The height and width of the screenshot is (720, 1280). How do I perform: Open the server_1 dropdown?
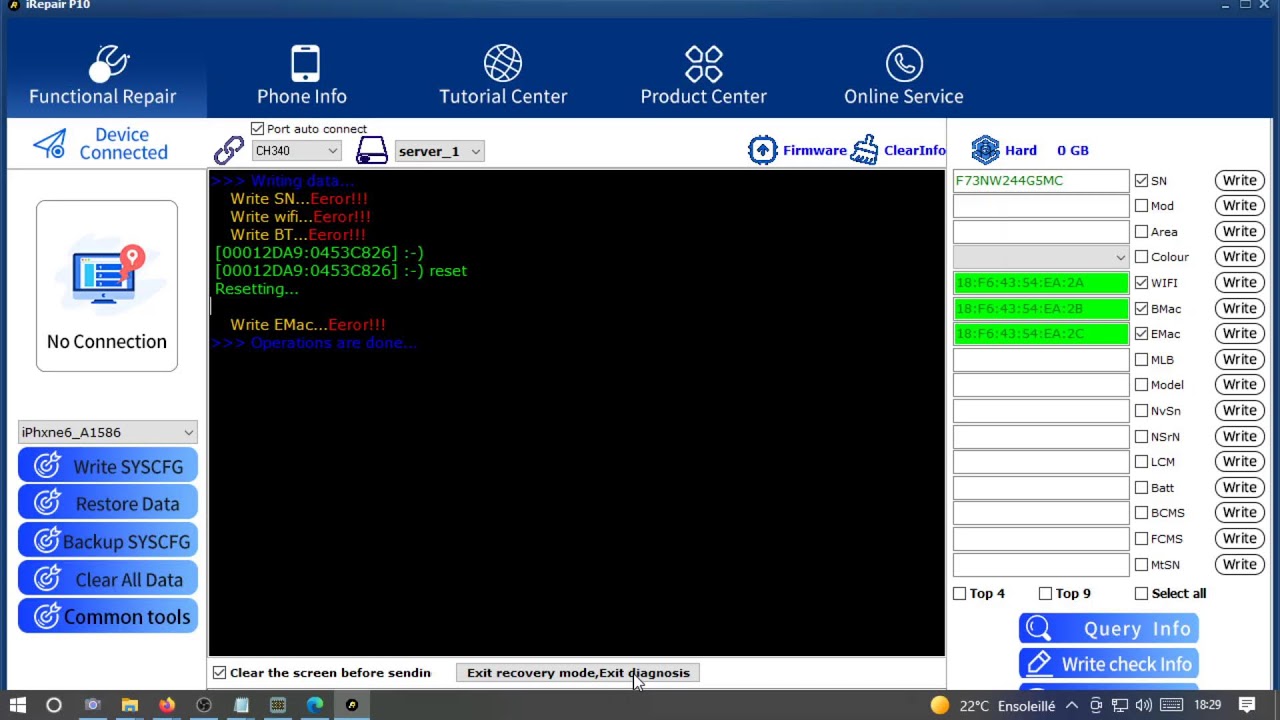click(x=439, y=151)
